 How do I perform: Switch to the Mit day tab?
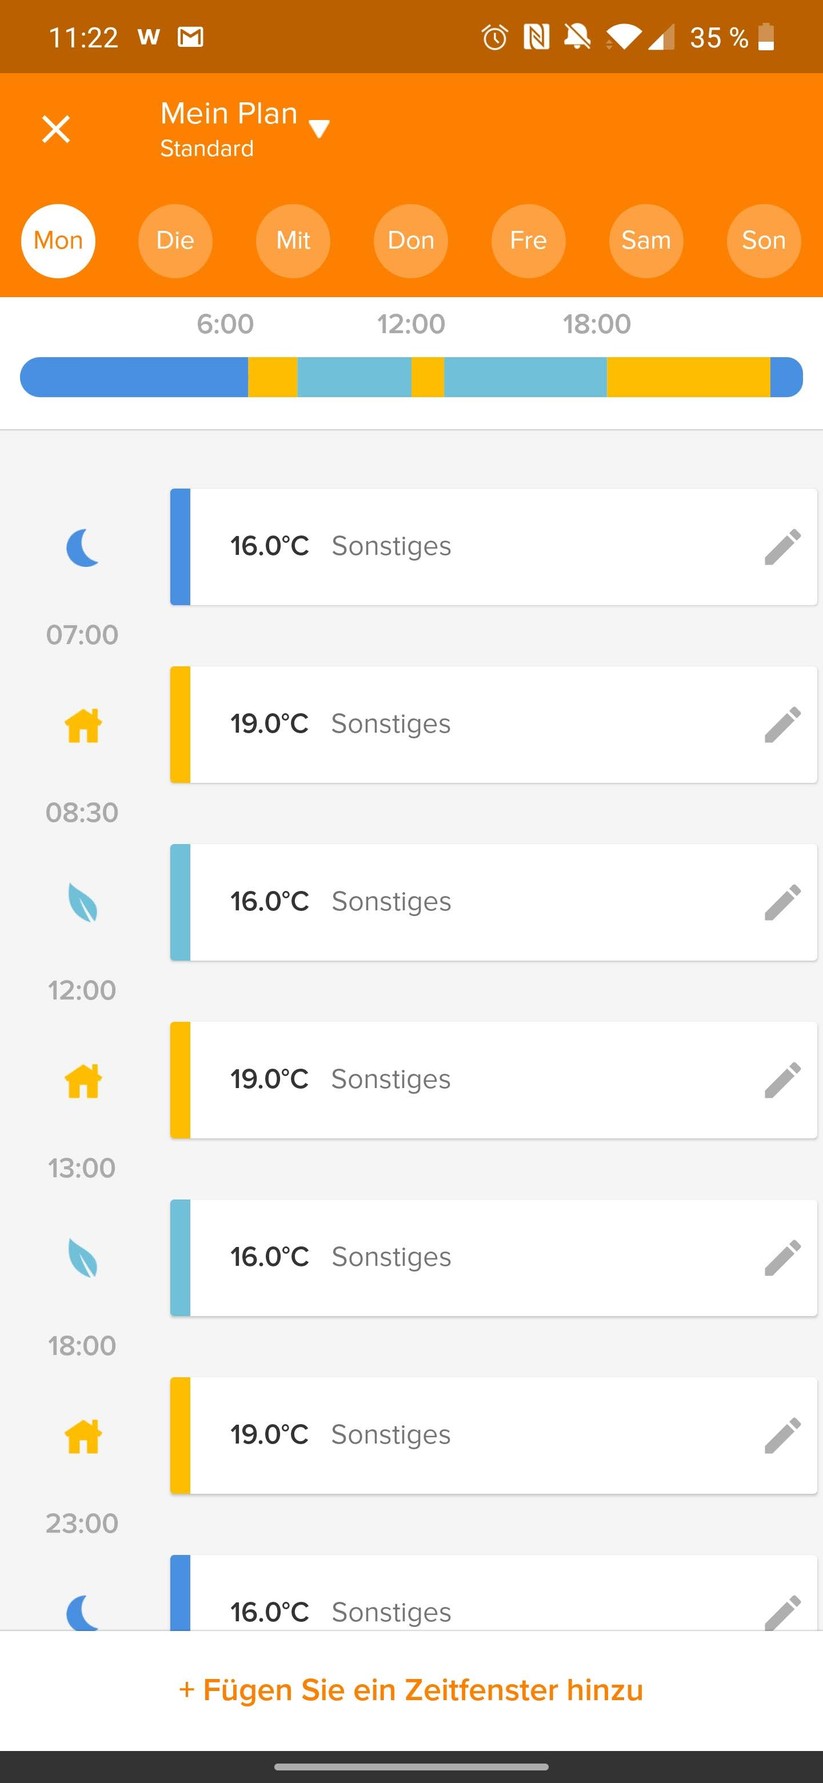[293, 241]
